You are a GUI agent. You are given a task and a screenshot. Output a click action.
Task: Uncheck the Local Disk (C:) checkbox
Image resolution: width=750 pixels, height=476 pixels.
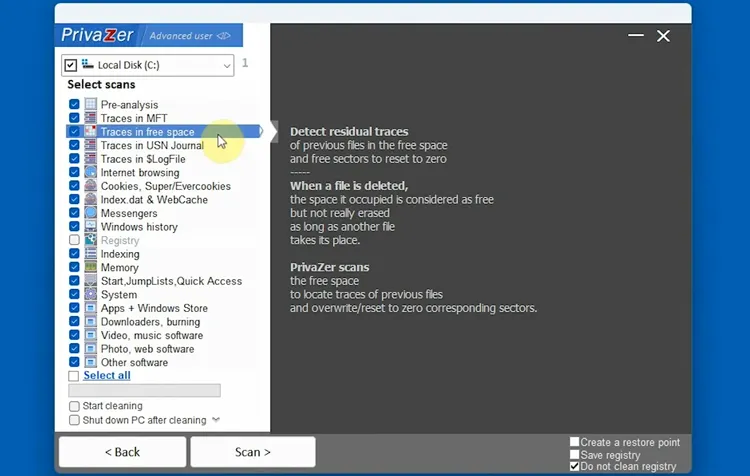70,65
